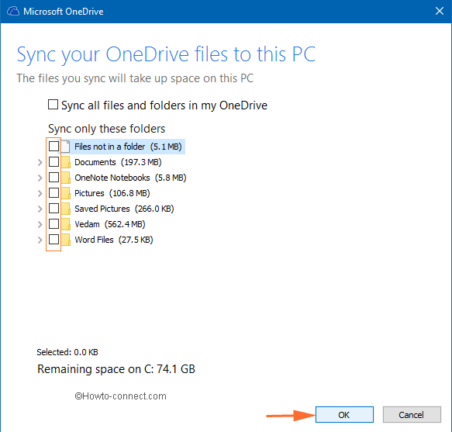Check the Saved Pictures folder checkbox
Viewport: 452px width, 432px height.
pos(54,208)
